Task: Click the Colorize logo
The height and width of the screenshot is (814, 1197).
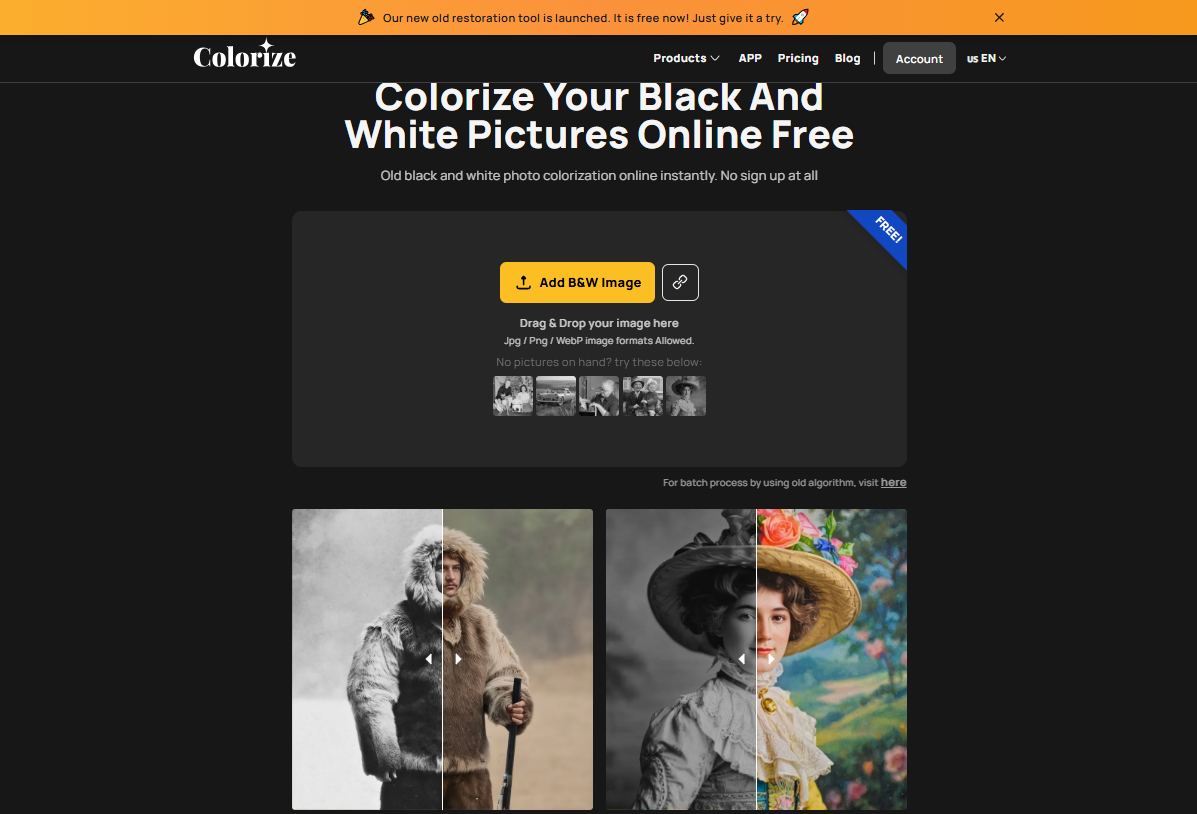Action: tap(244, 55)
